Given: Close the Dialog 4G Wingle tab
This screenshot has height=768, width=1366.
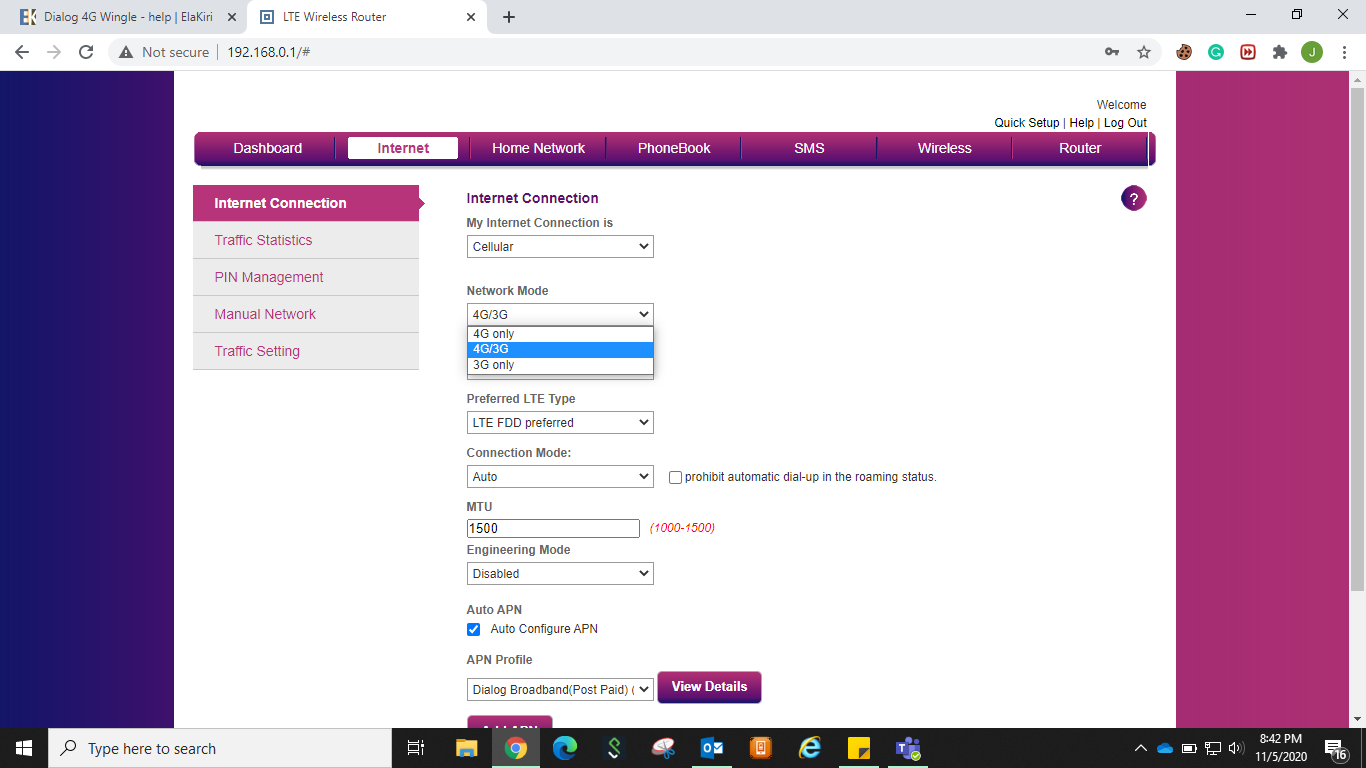Looking at the screenshot, I should pos(232,17).
